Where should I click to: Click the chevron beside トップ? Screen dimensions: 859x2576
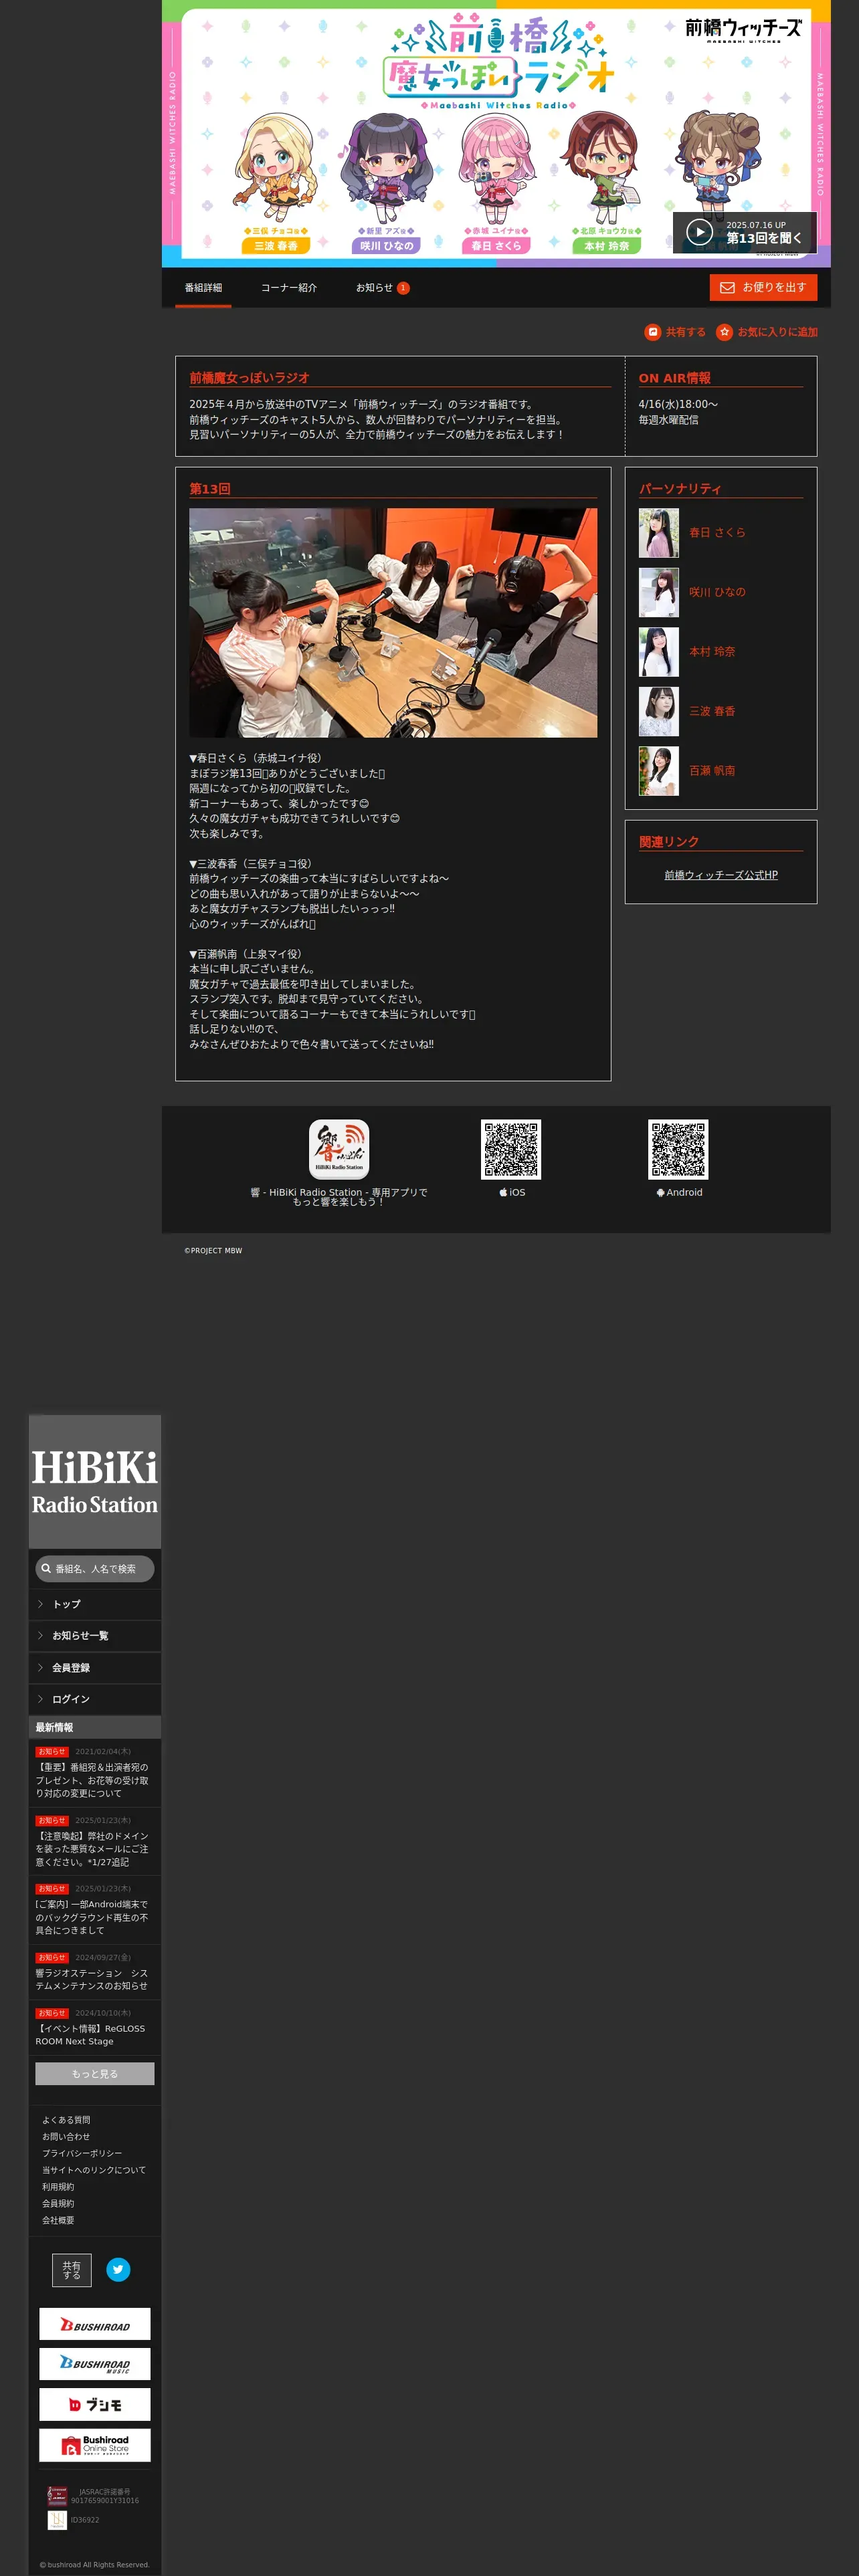click(40, 1604)
